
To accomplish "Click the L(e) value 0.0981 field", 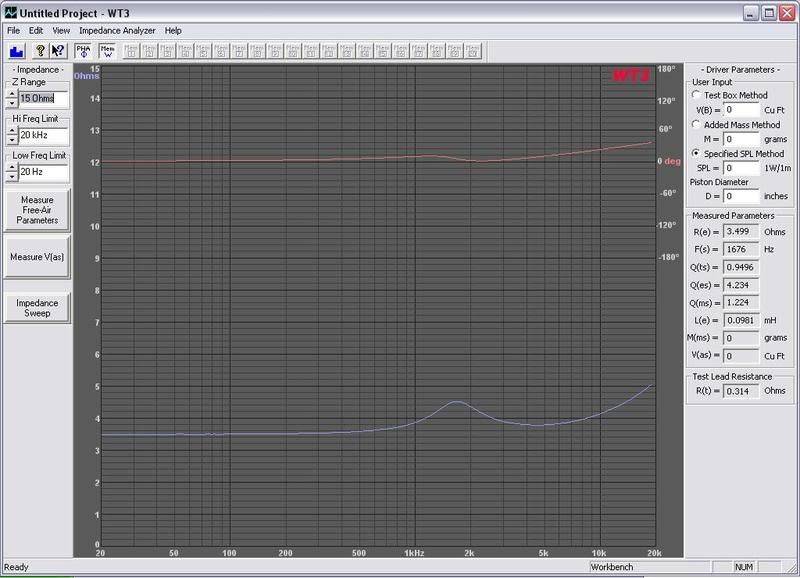I will click(x=741, y=320).
